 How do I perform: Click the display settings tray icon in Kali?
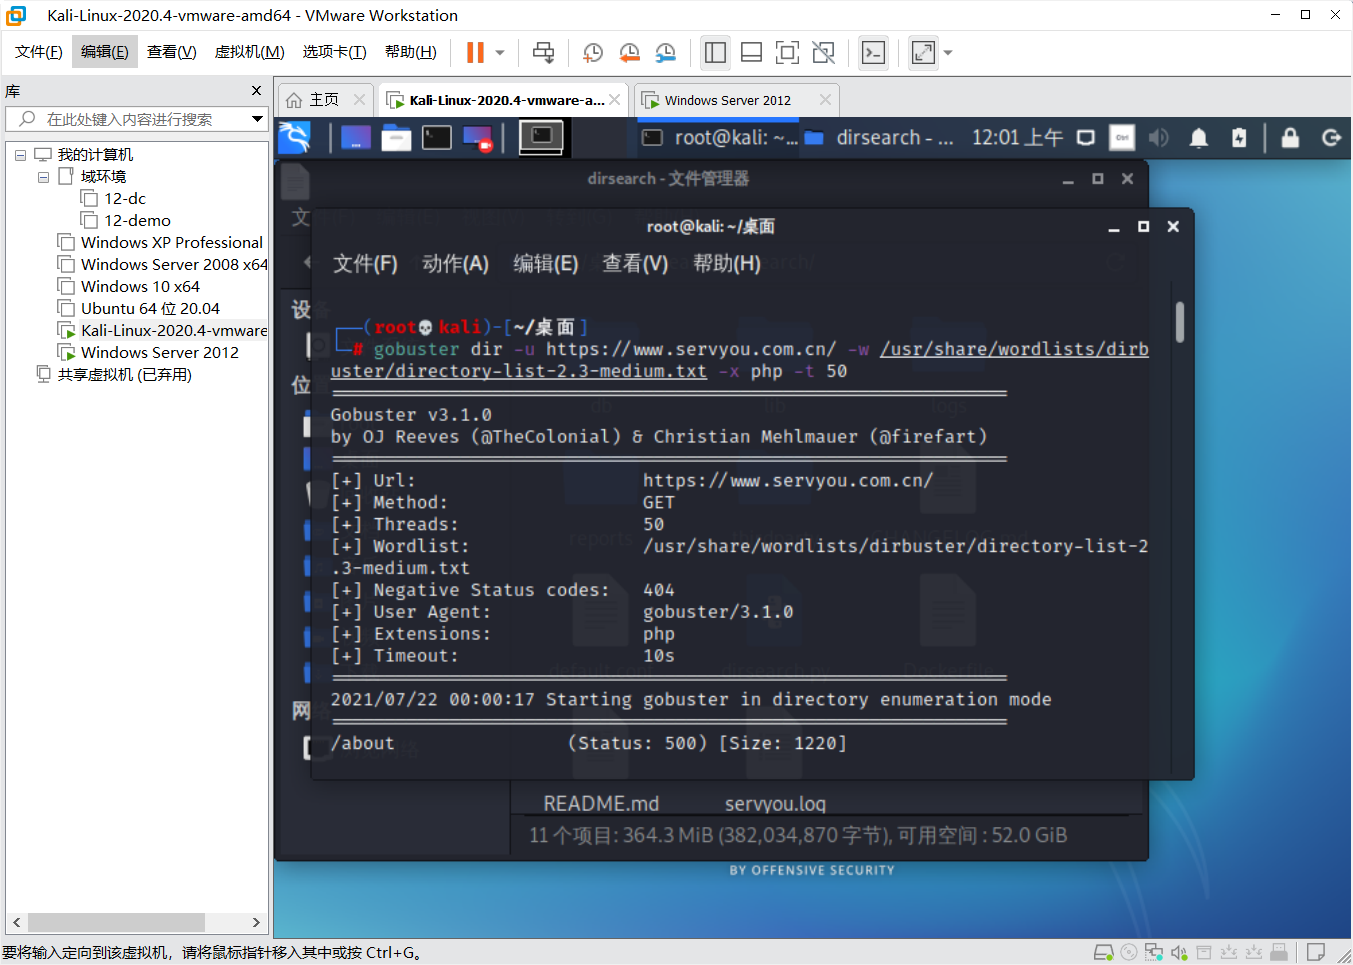[x=1085, y=138]
